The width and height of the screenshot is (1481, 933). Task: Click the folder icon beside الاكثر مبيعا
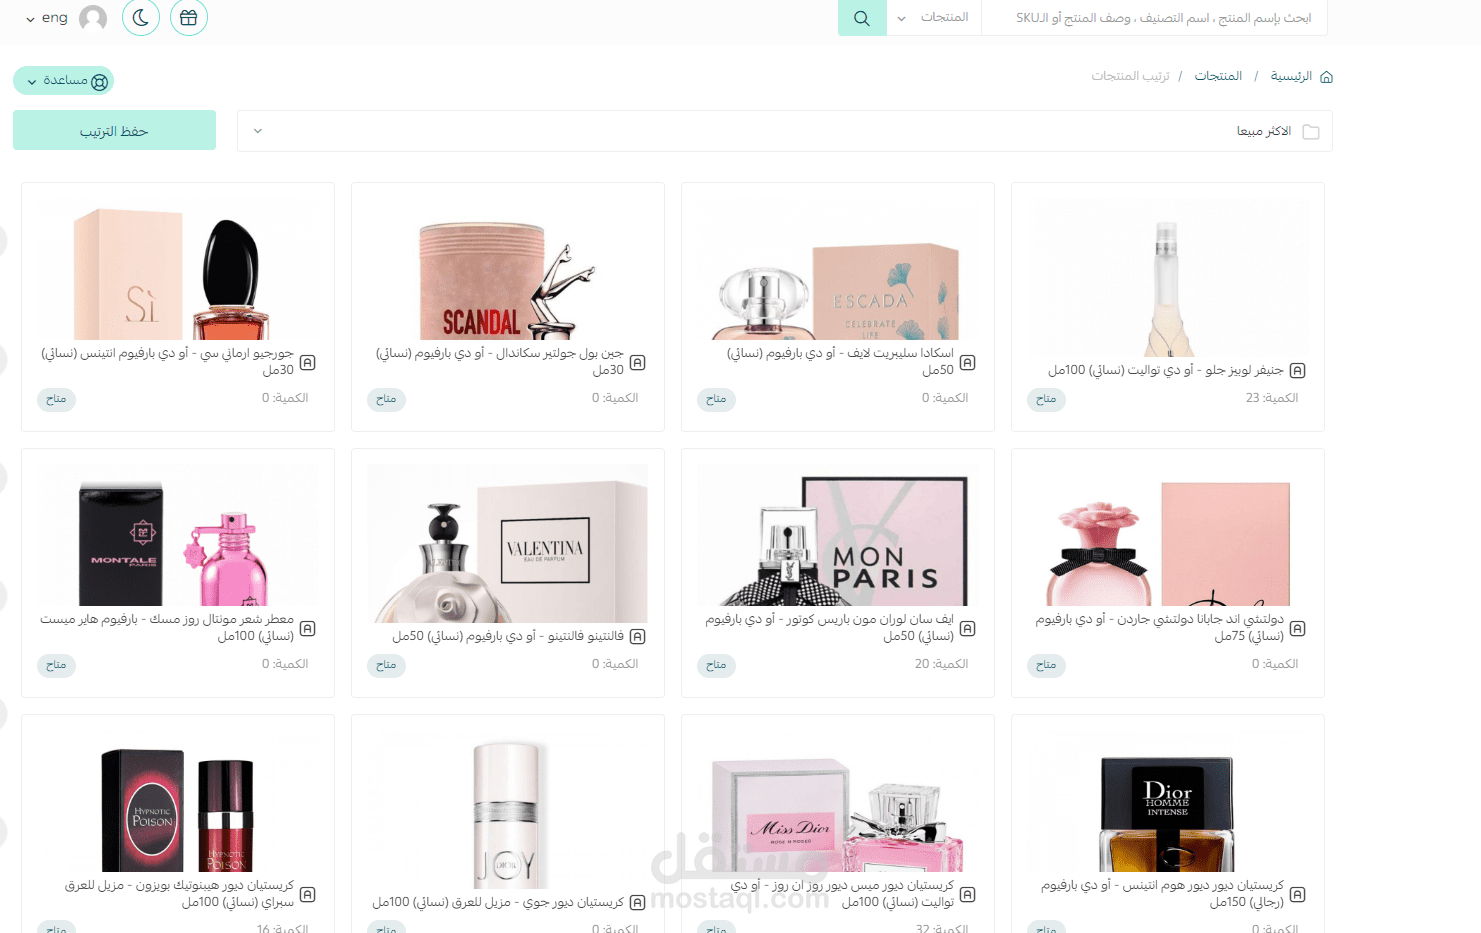pos(1311,132)
